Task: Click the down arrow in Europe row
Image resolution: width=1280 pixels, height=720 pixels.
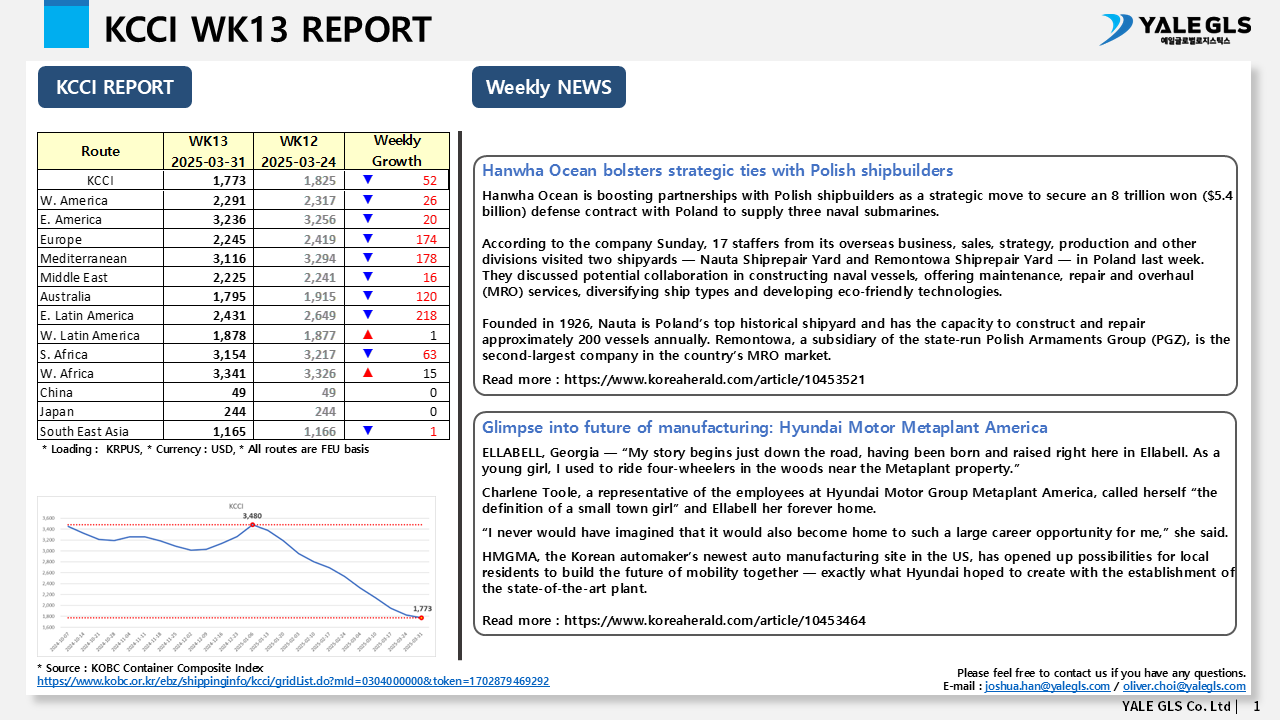Action: 368,238
